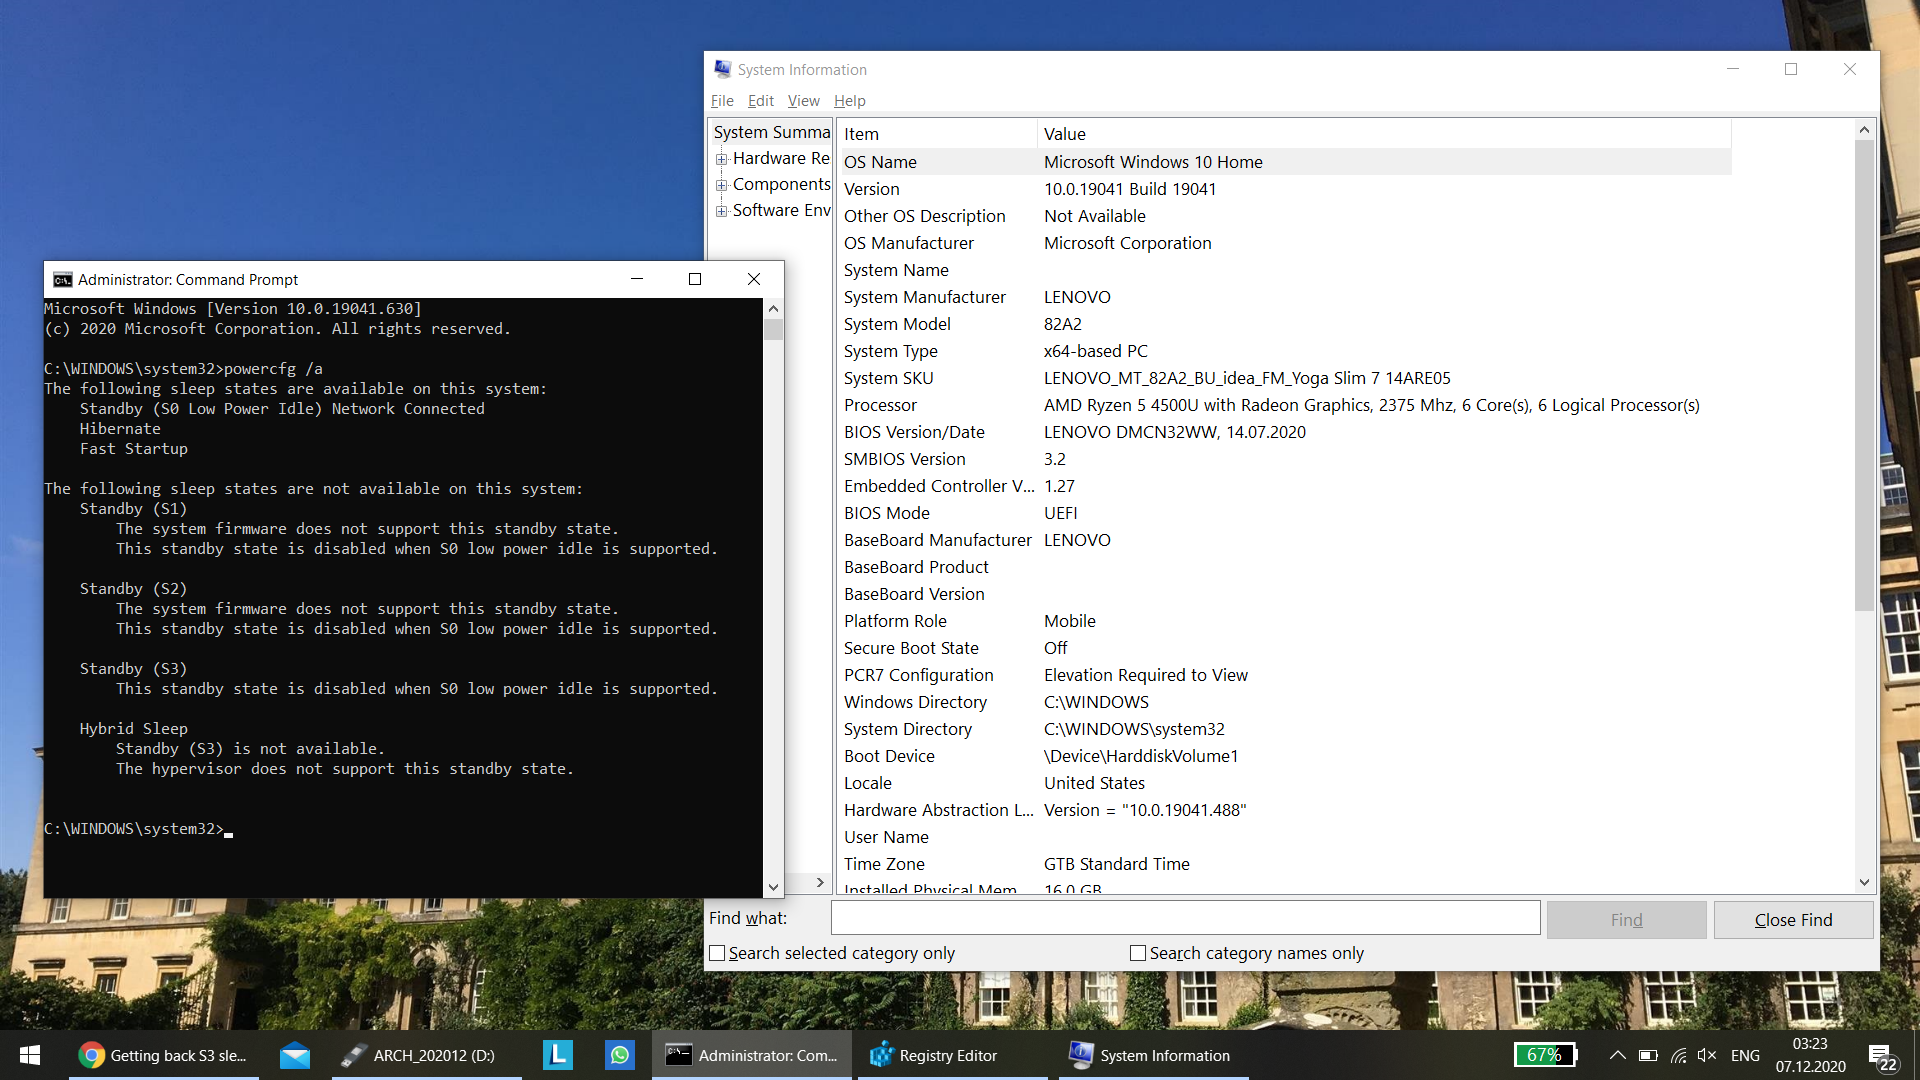Image resolution: width=1920 pixels, height=1080 pixels.
Task: Select the Components tree label
Action: click(781, 184)
